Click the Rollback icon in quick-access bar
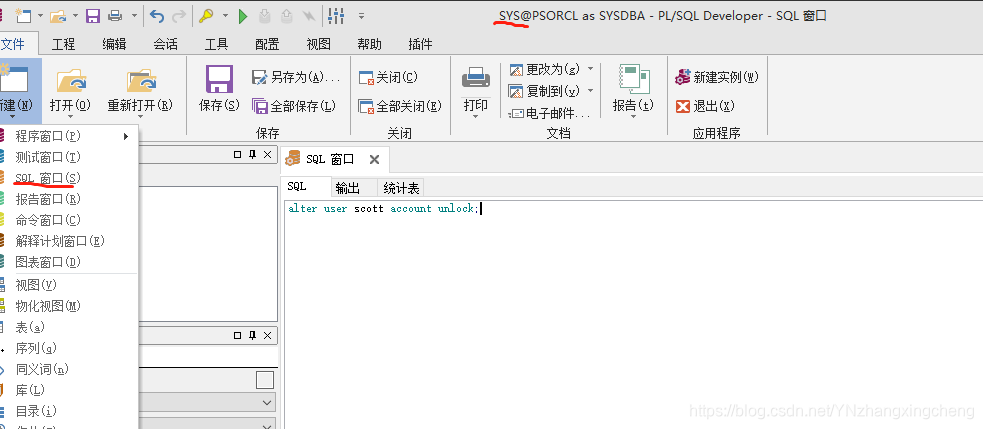 tap(286, 16)
